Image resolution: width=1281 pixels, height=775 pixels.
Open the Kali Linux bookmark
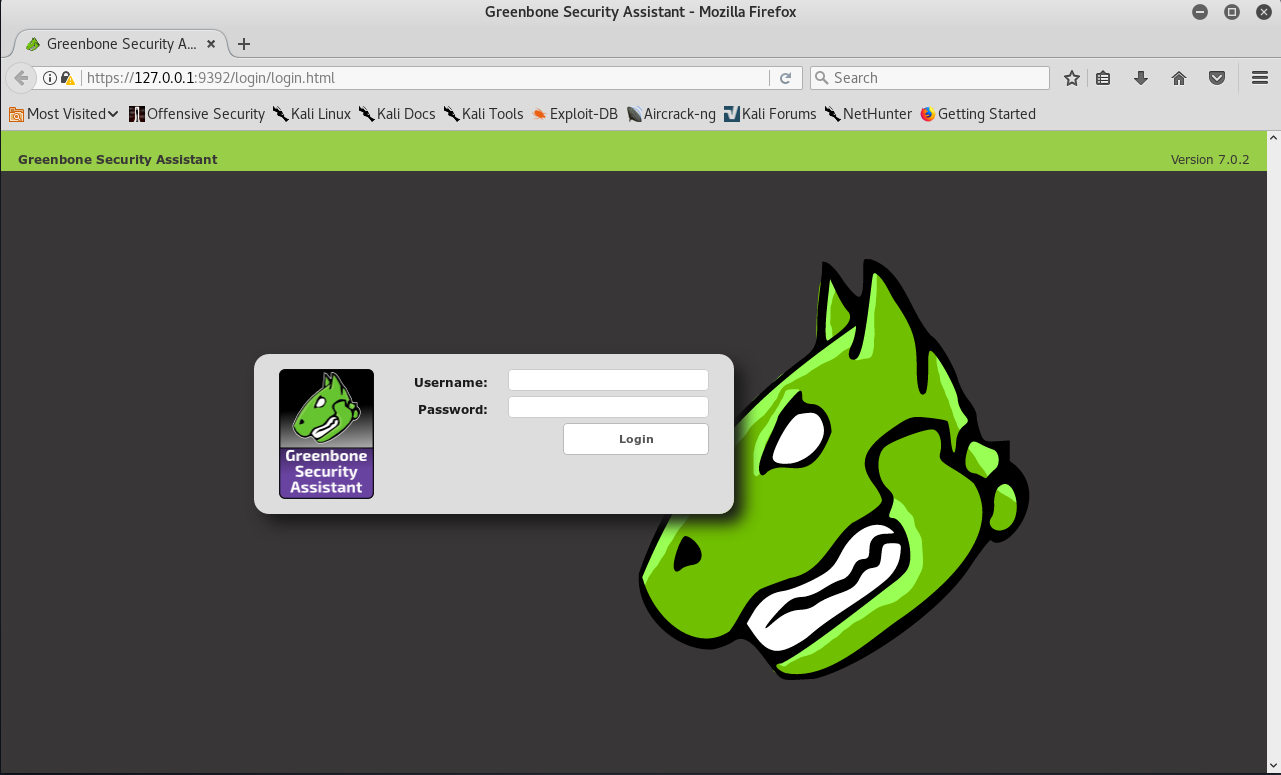pyautogui.click(x=312, y=114)
